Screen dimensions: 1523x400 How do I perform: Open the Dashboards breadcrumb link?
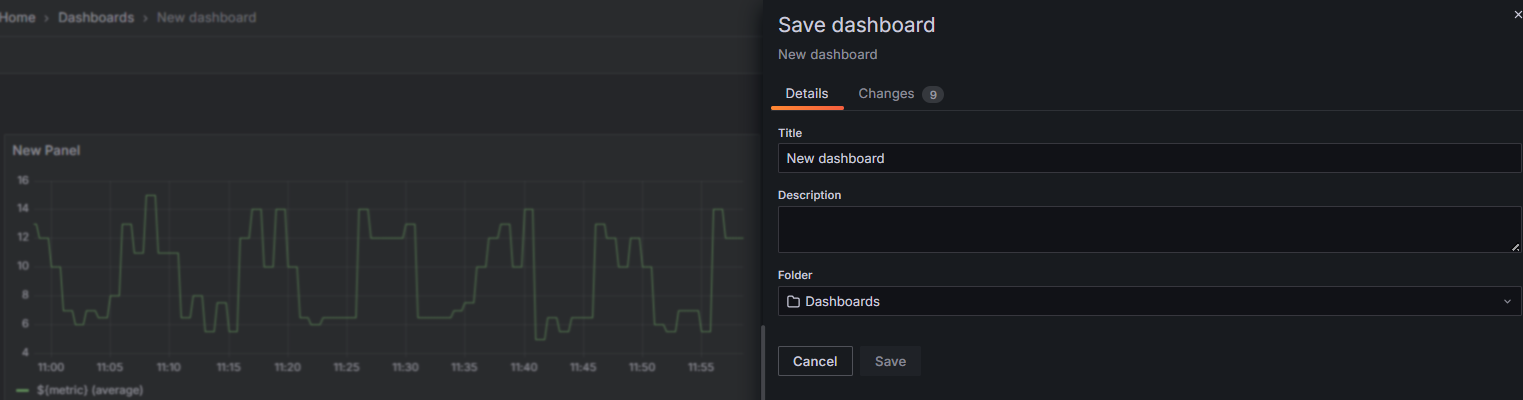coord(96,18)
